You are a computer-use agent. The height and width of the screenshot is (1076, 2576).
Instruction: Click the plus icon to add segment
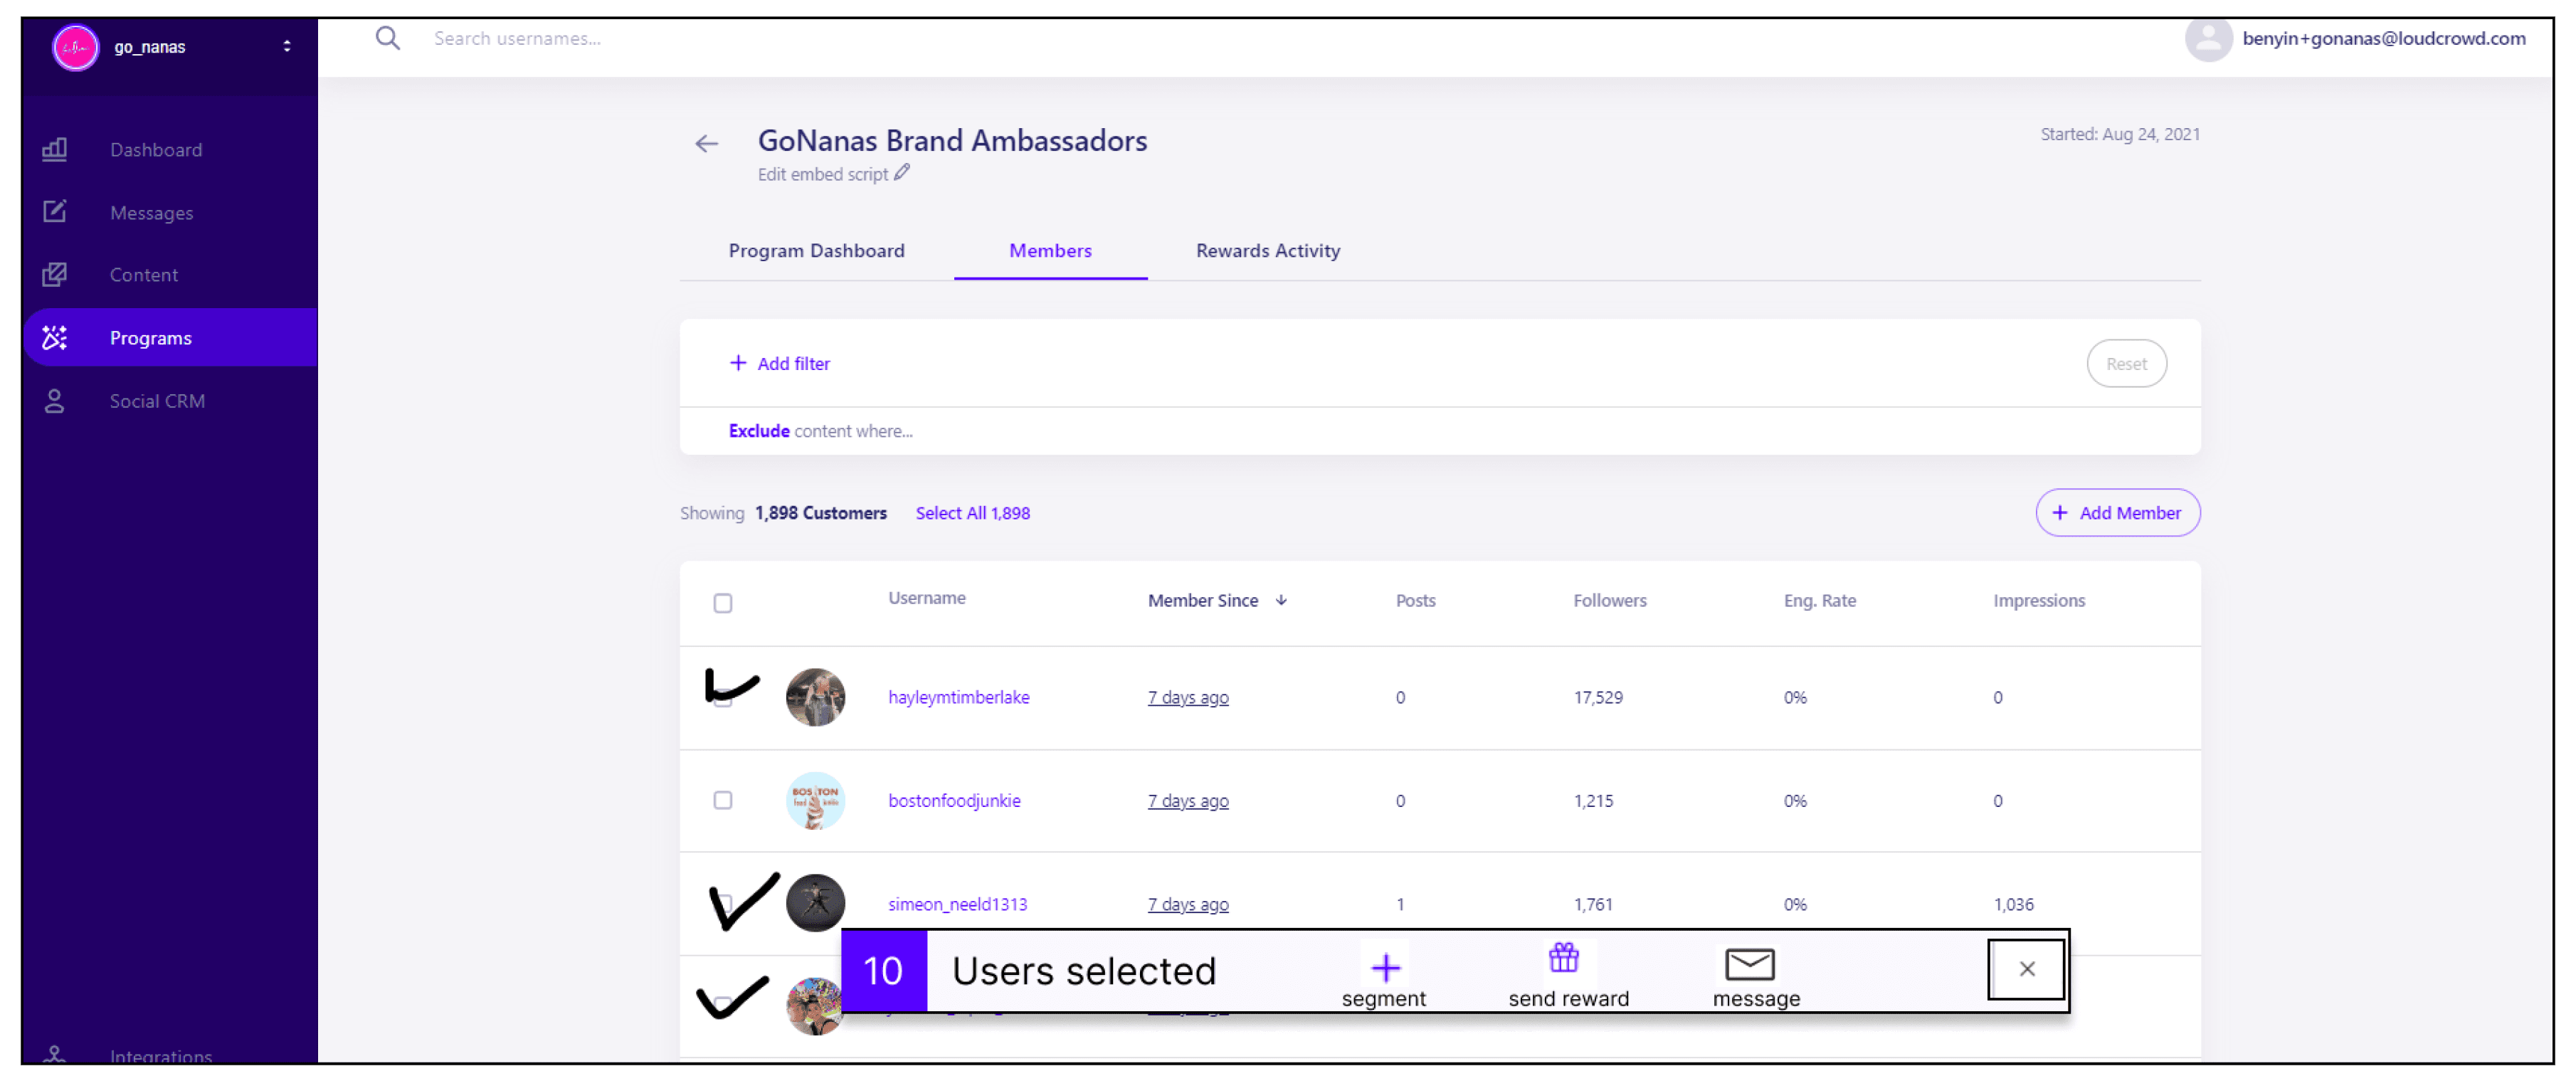point(1385,967)
